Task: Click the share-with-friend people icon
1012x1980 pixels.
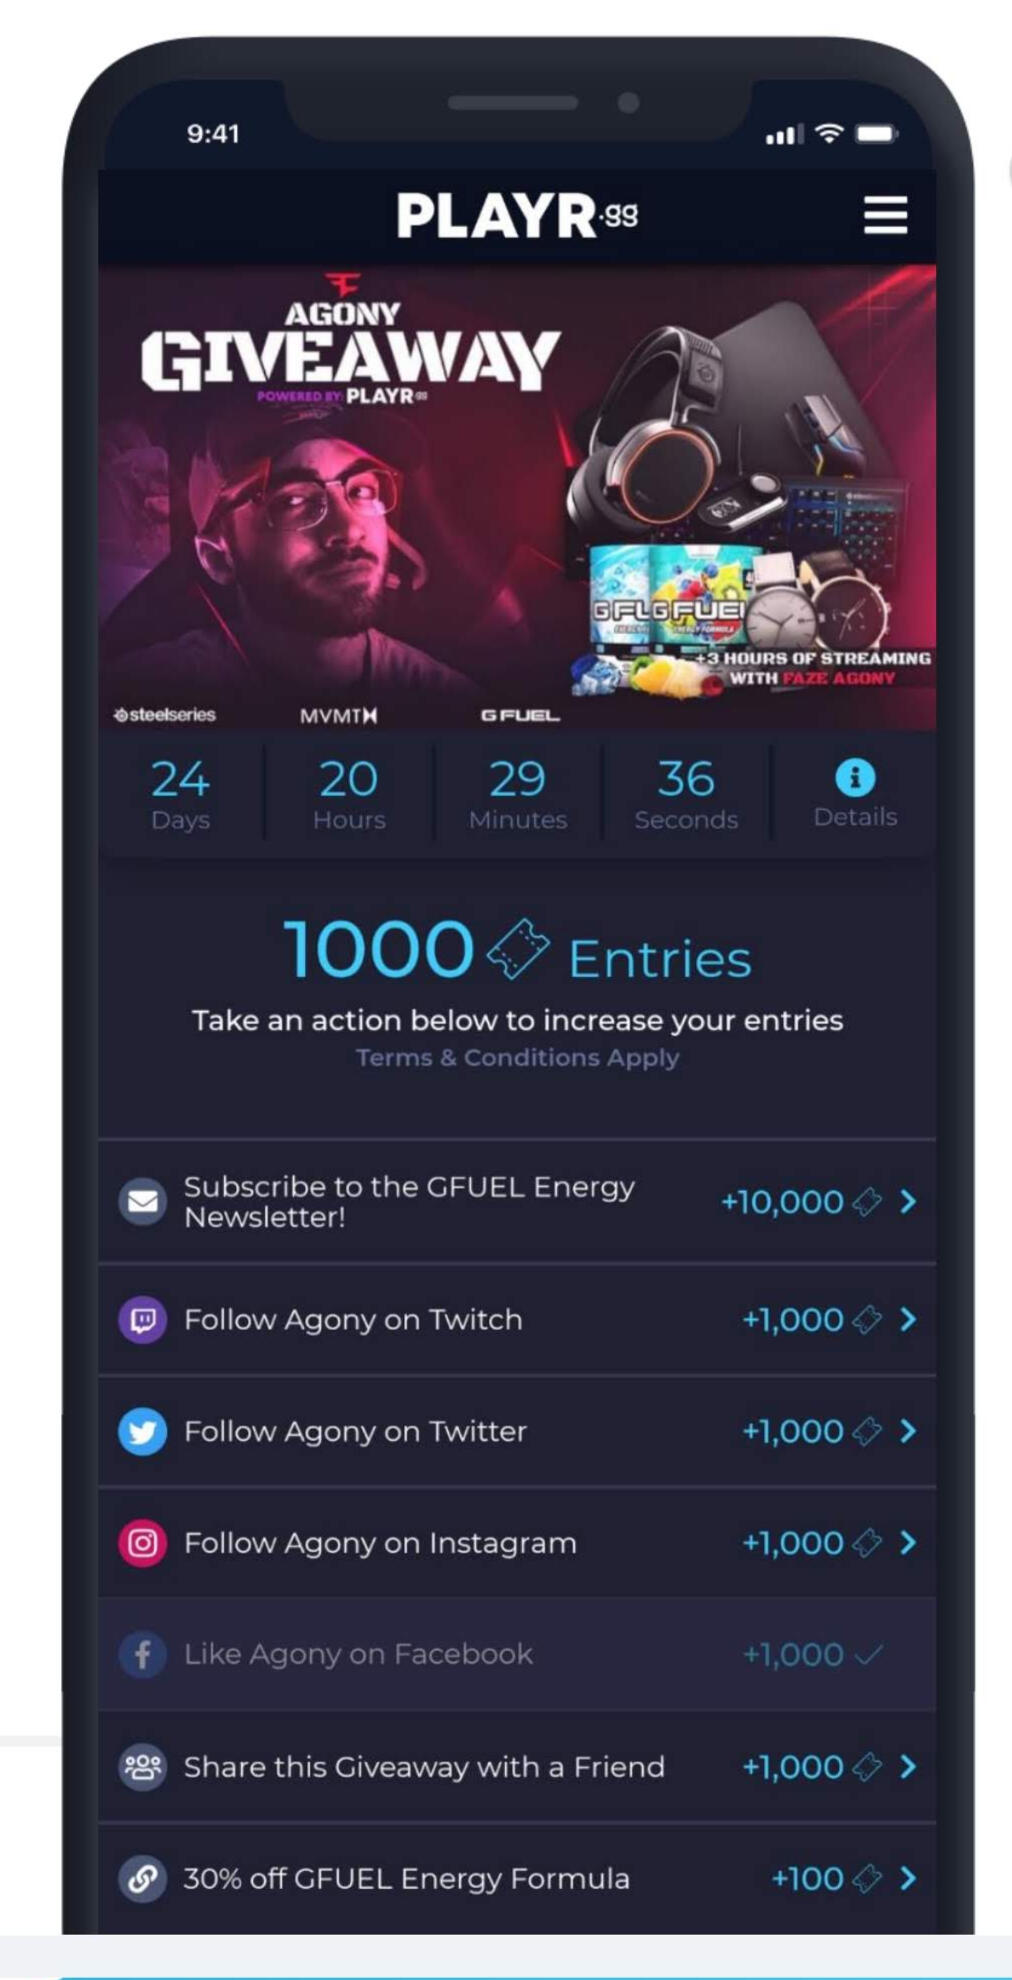Action: 143,1767
